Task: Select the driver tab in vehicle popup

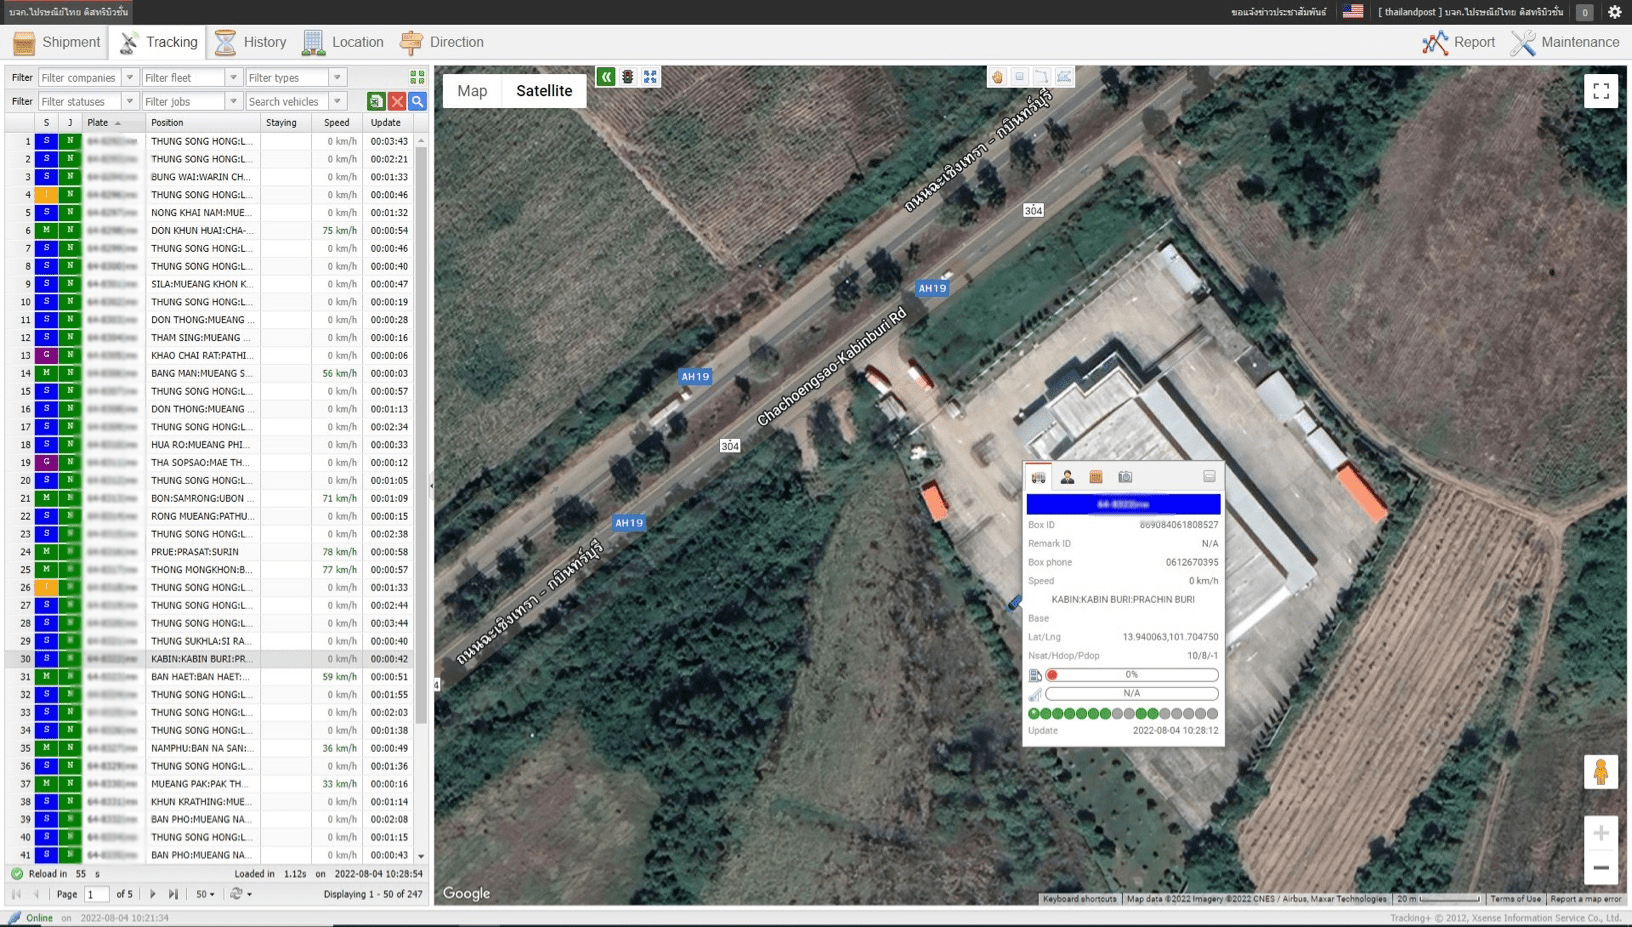Action: coord(1066,477)
